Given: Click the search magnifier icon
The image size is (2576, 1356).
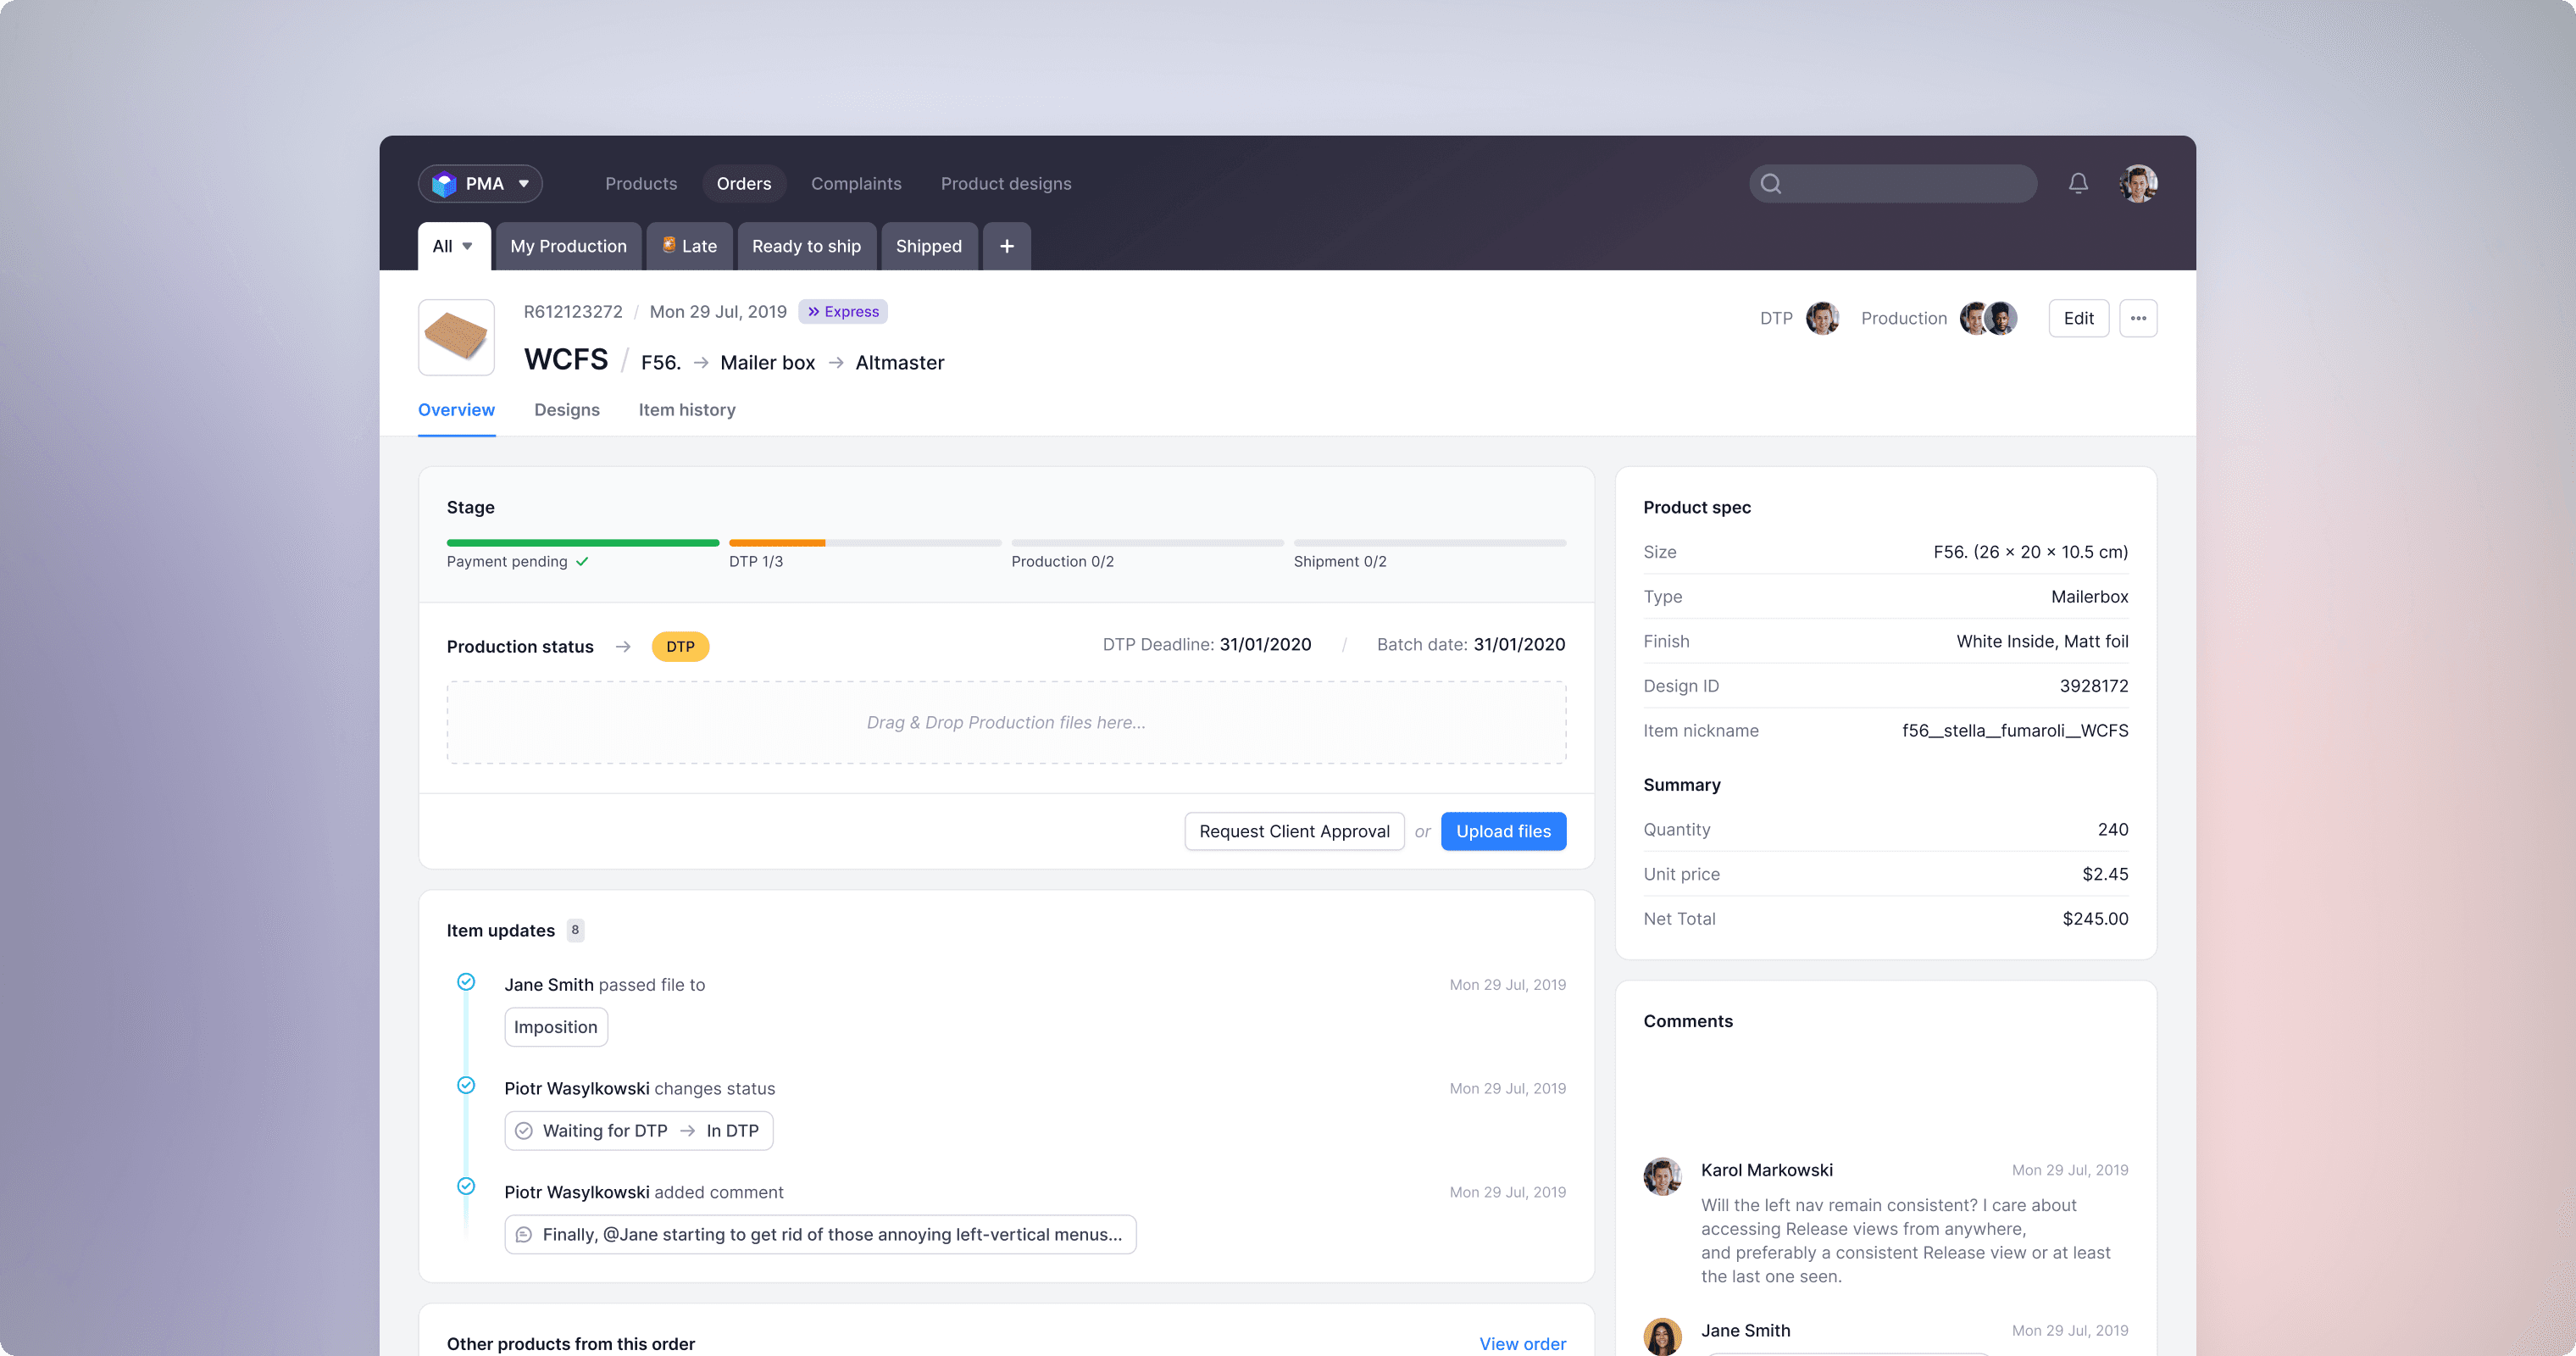Looking at the screenshot, I should point(1771,183).
